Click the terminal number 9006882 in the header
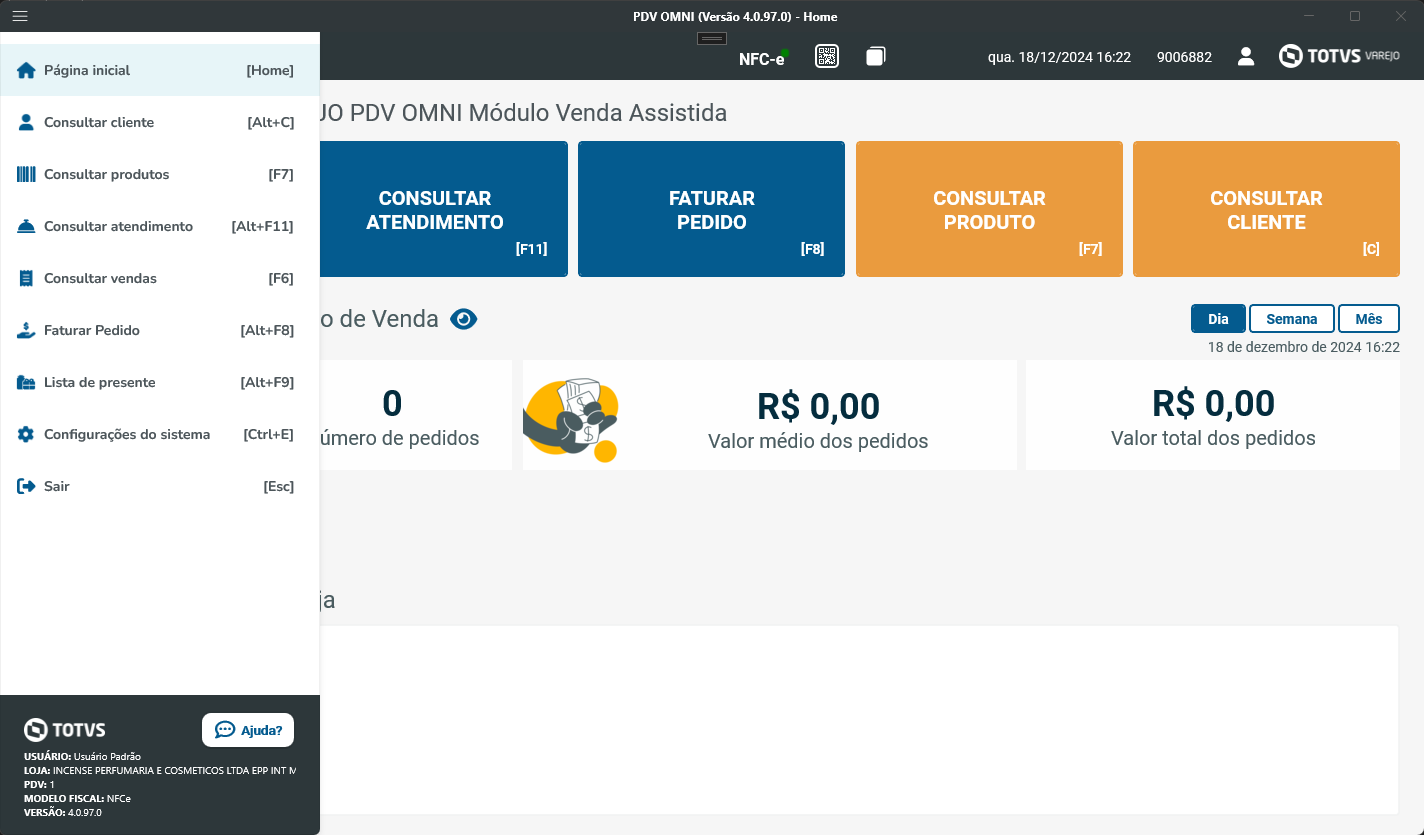Image resolution: width=1424 pixels, height=835 pixels. (x=1184, y=57)
